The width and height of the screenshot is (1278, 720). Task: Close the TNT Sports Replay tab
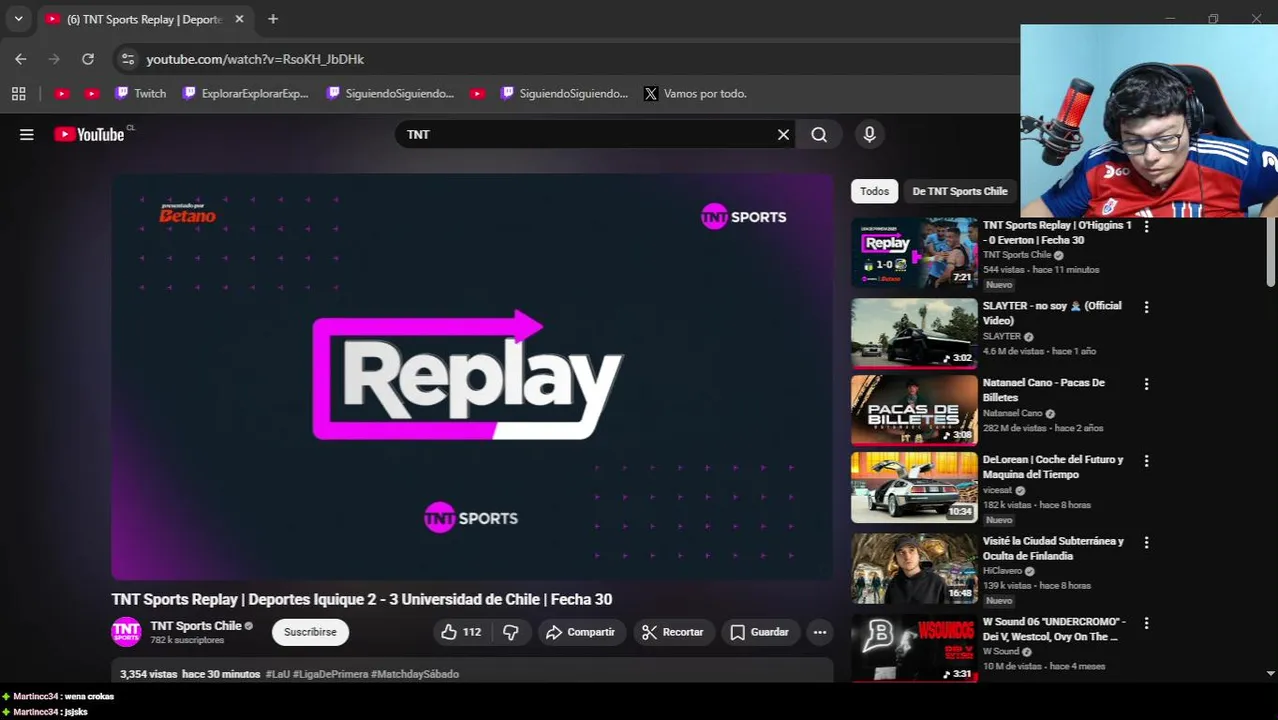239,19
